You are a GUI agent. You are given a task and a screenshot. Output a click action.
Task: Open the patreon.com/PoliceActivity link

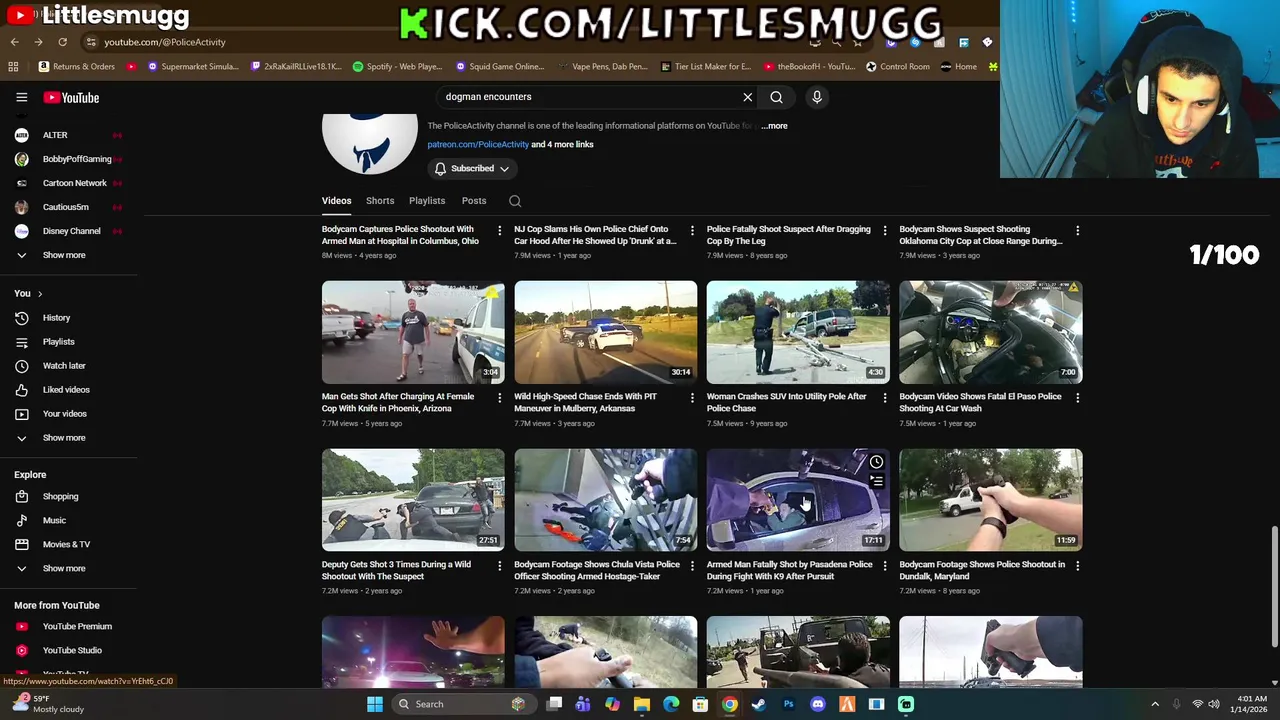(x=478, y=145)
